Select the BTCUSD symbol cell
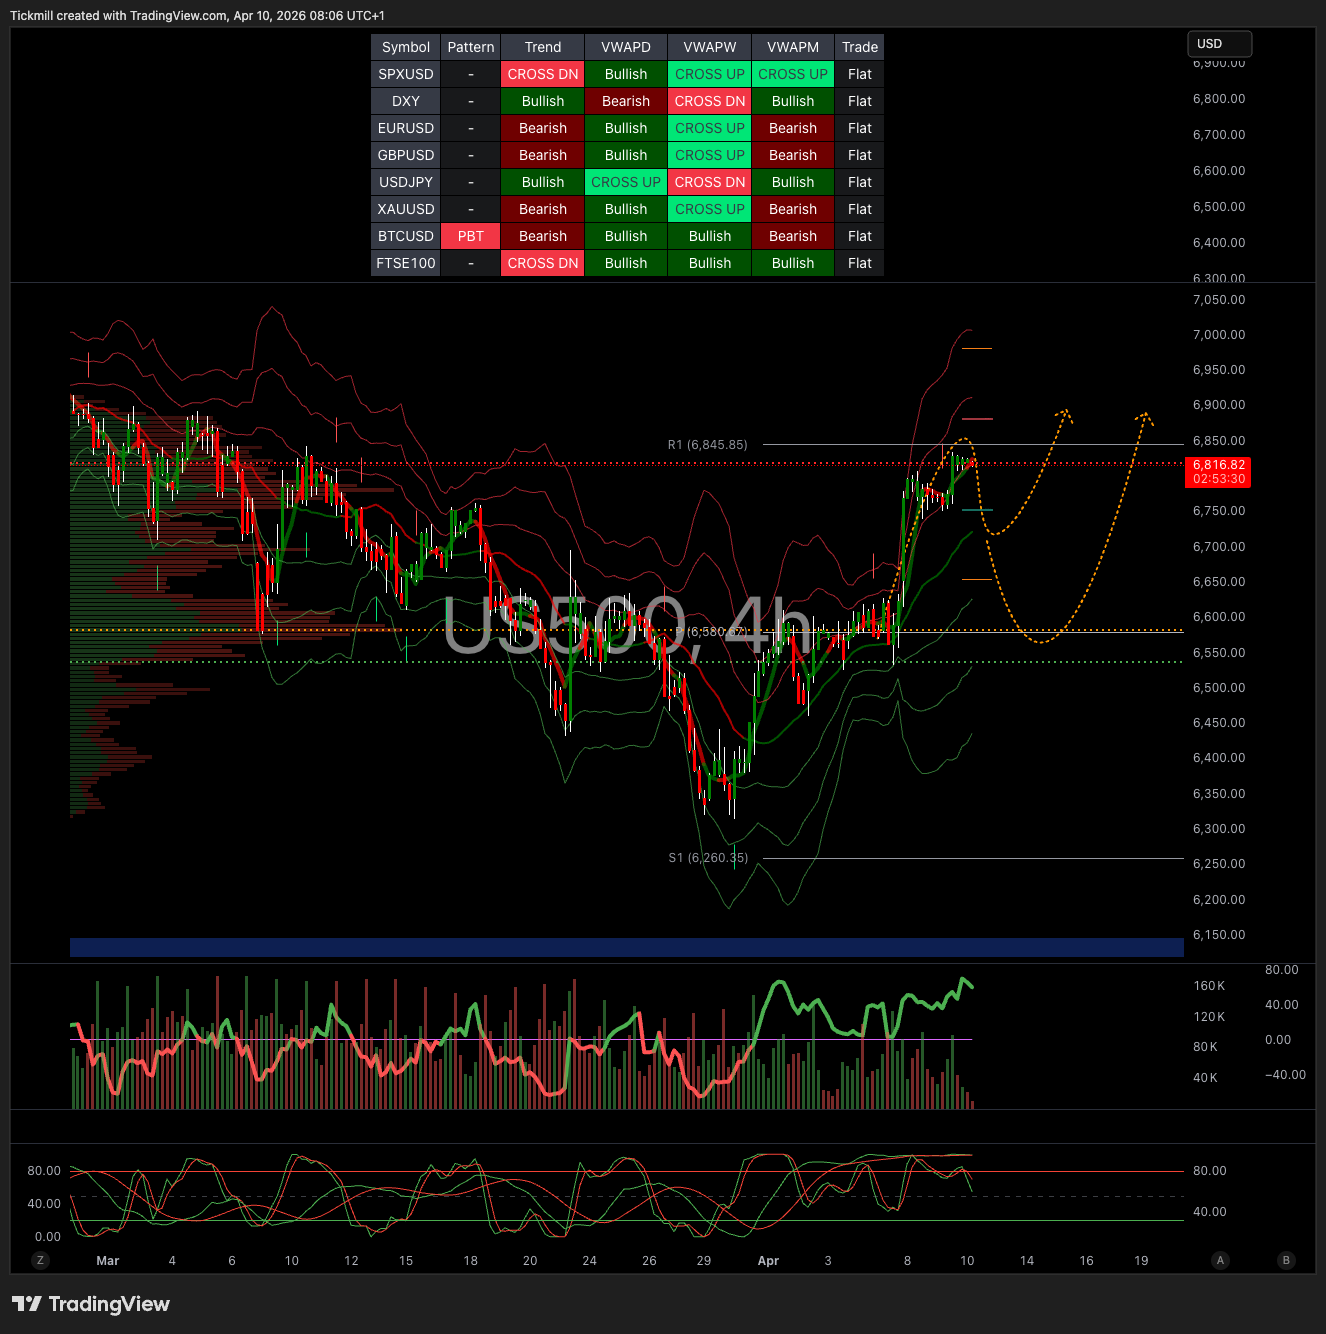Viewport: 1326px width, 1334px height. click(x=406, y=236)
